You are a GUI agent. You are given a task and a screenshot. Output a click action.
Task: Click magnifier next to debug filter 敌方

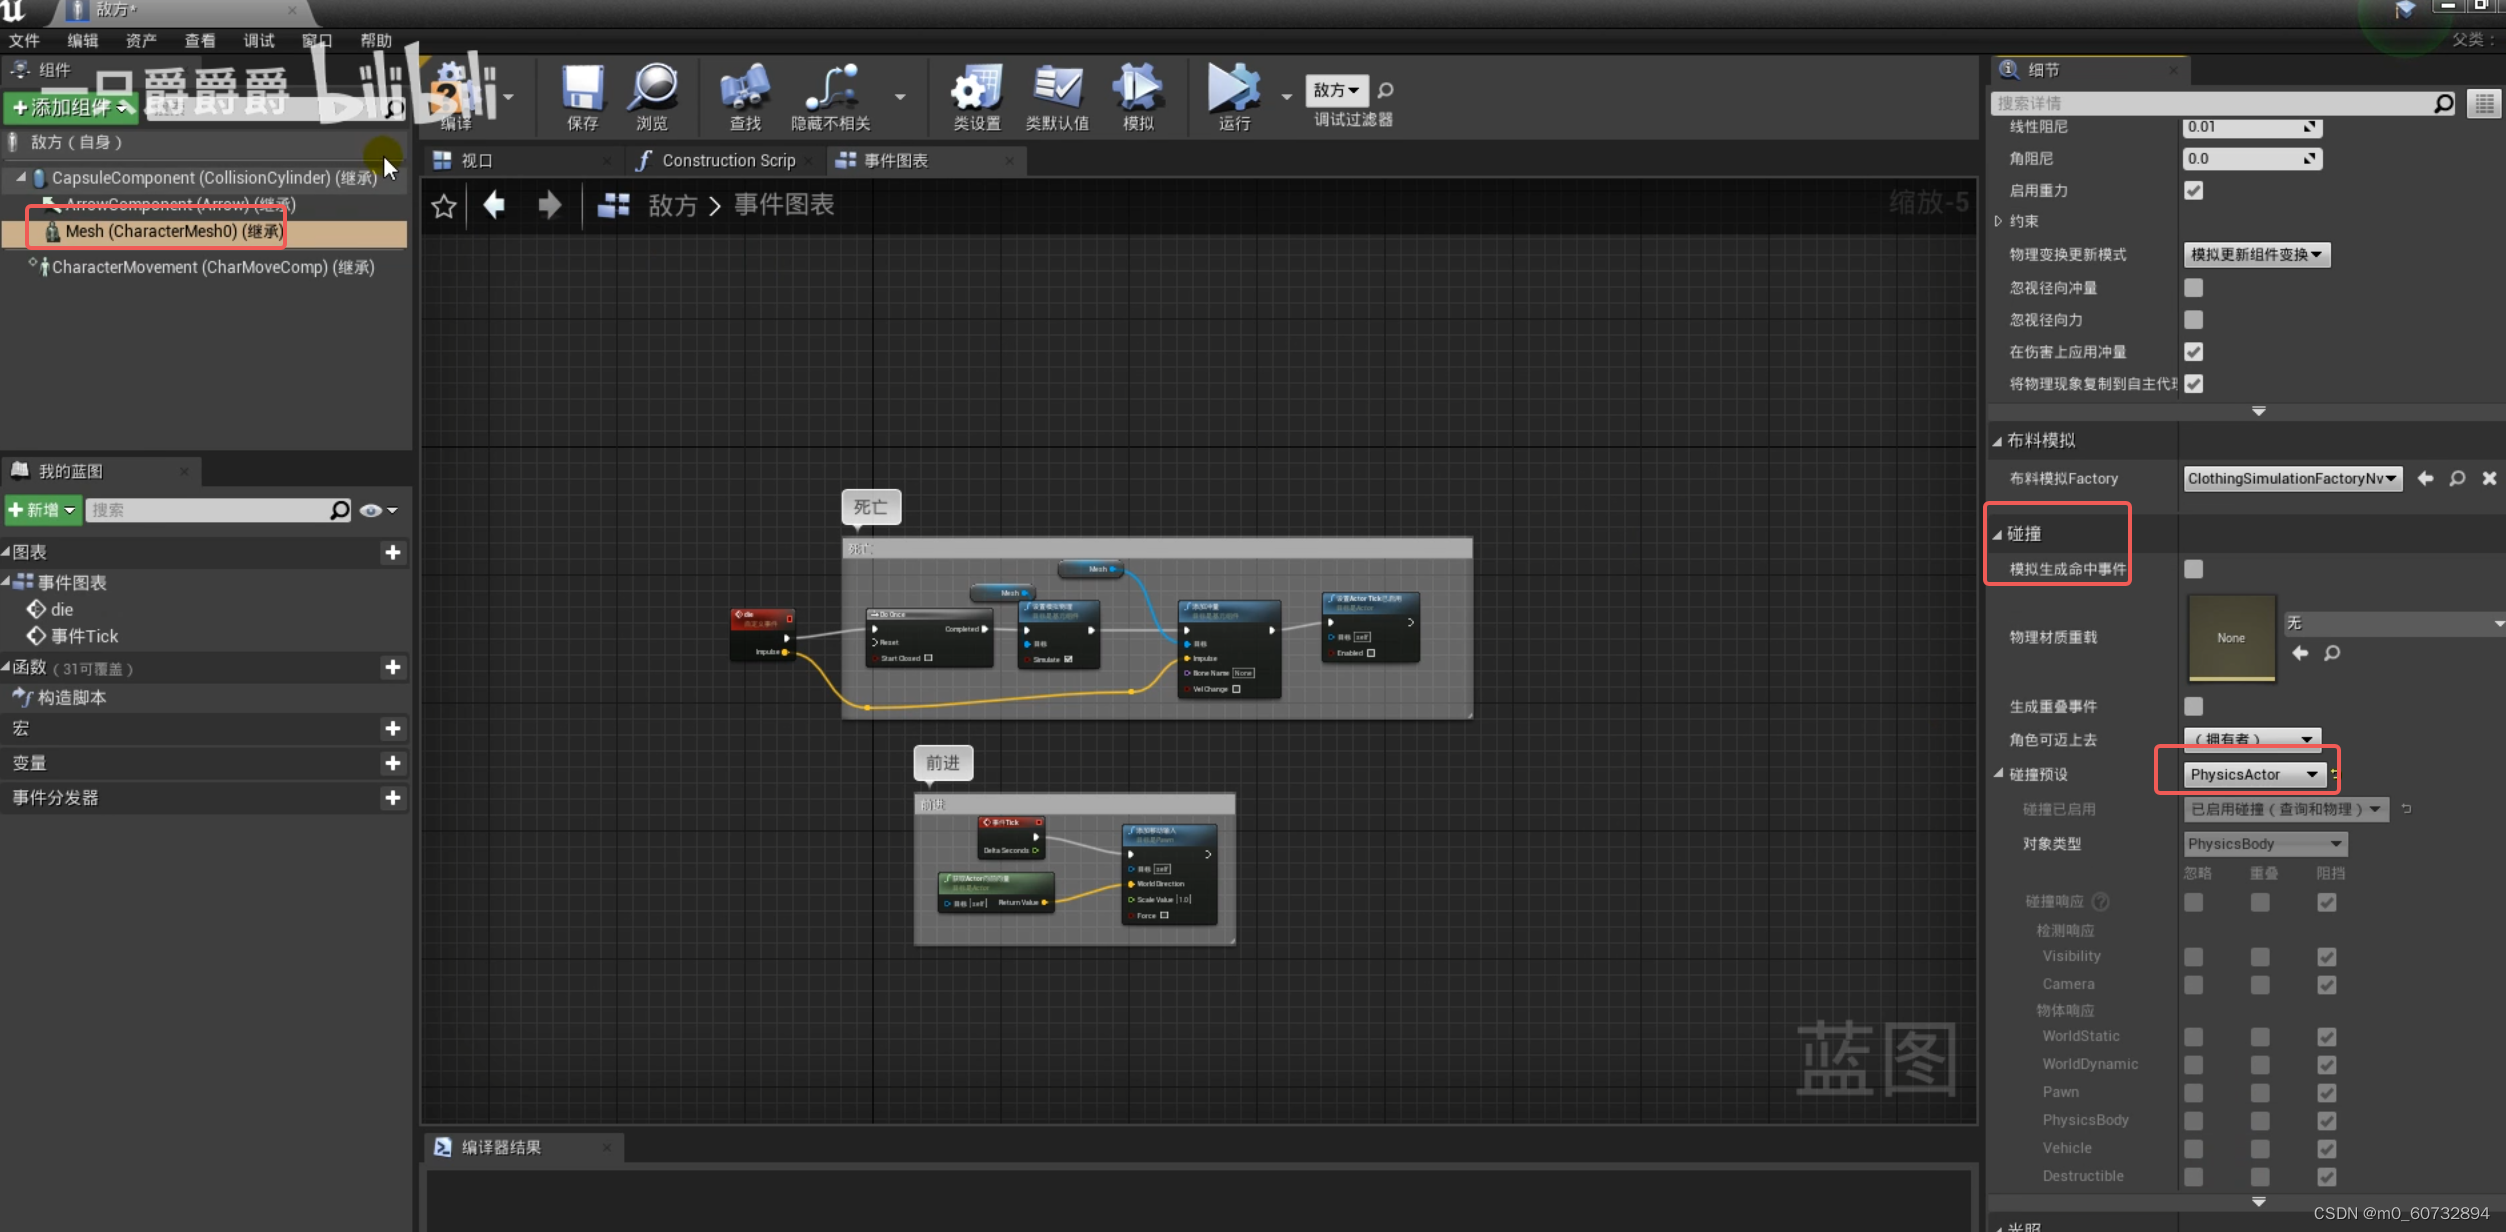pyautogui.click(x=1385, y=91)
